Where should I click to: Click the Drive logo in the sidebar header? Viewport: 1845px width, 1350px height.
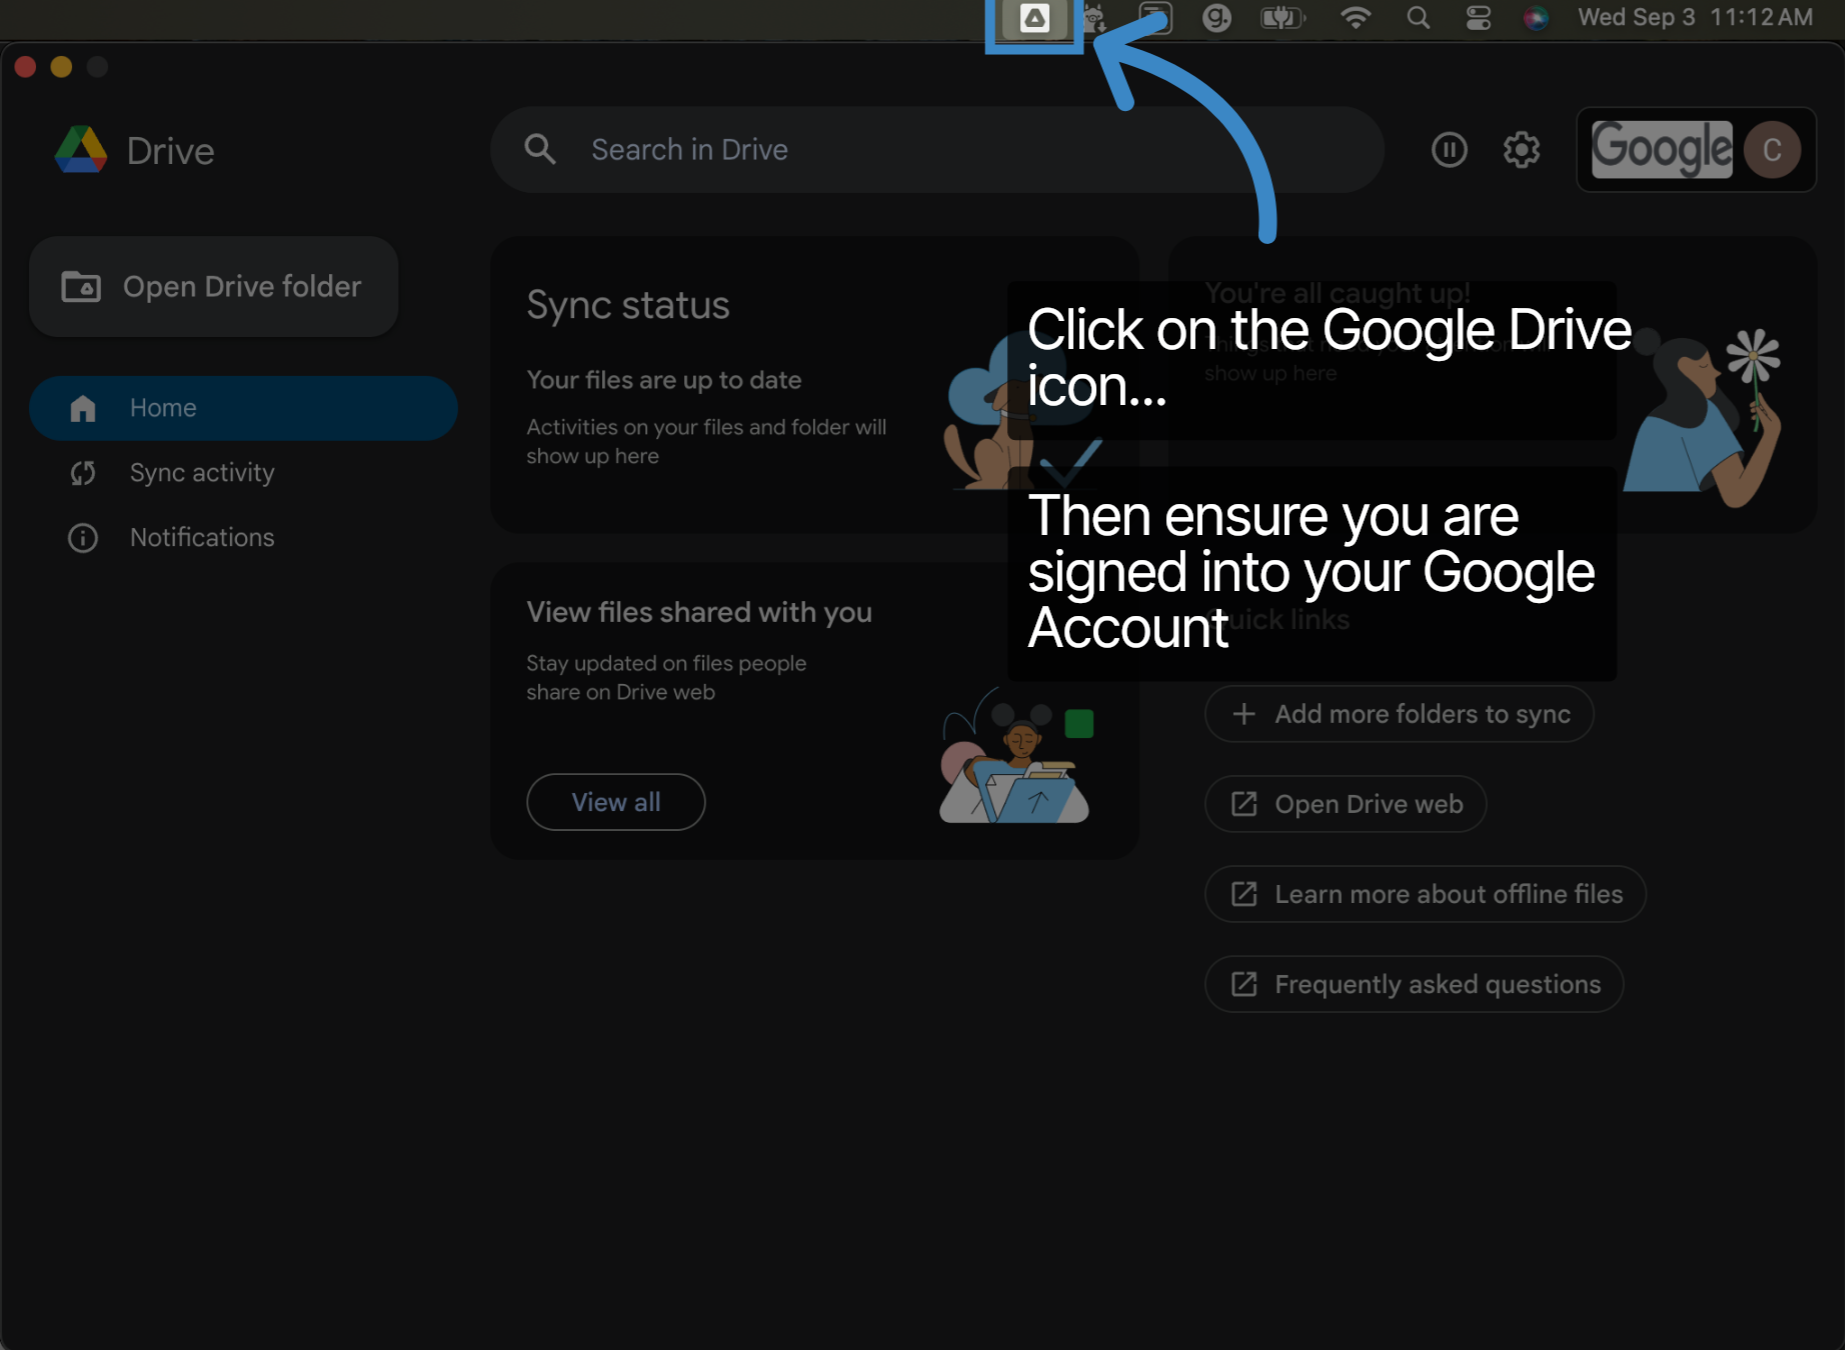tap(81, 150)
